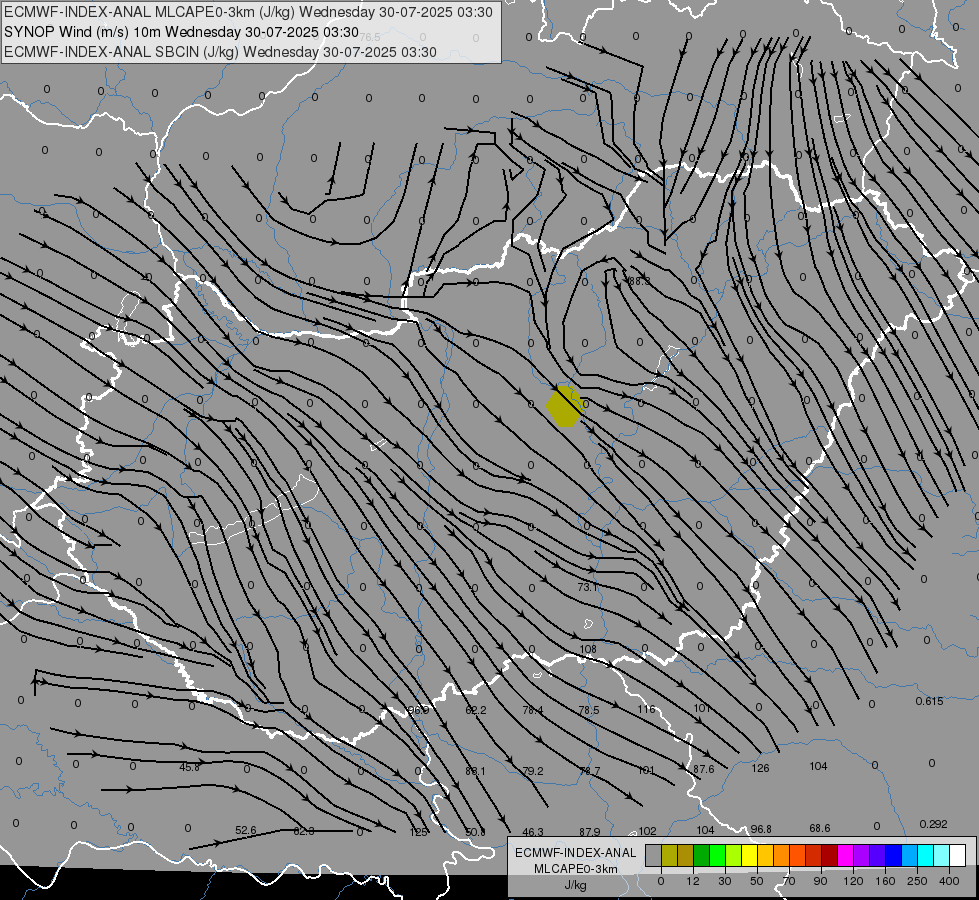This screenshot has width=979, height=900.
Task: Click the 90 tick label on the scale
Action: click(x=820, y=881)
